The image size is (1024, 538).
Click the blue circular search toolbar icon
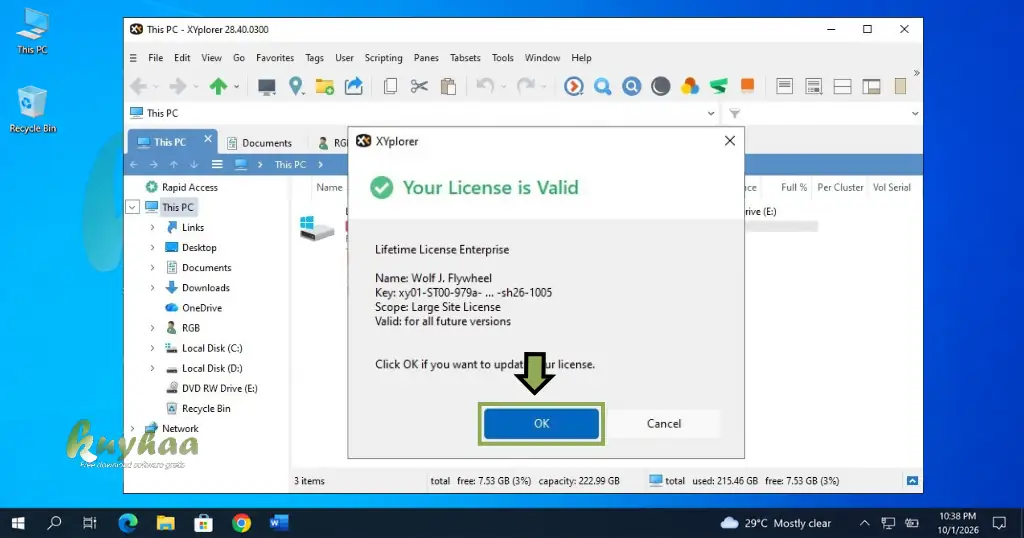click(x=632, y=86)
